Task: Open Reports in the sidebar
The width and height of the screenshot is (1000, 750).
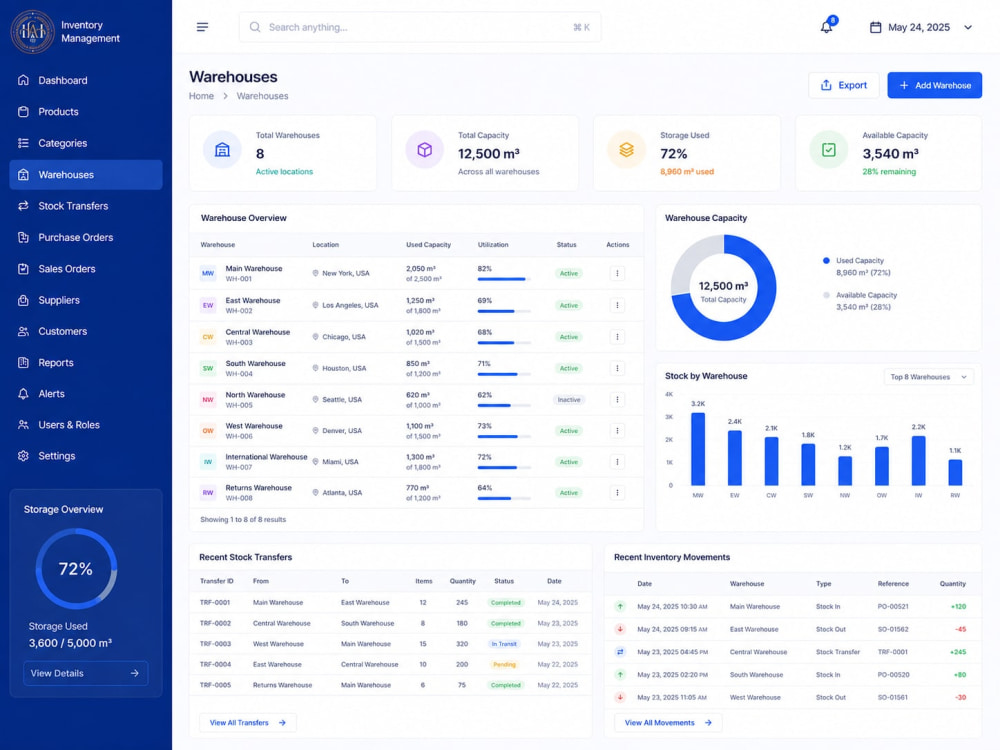Action: pyautogui.click(x=85, y=362)
